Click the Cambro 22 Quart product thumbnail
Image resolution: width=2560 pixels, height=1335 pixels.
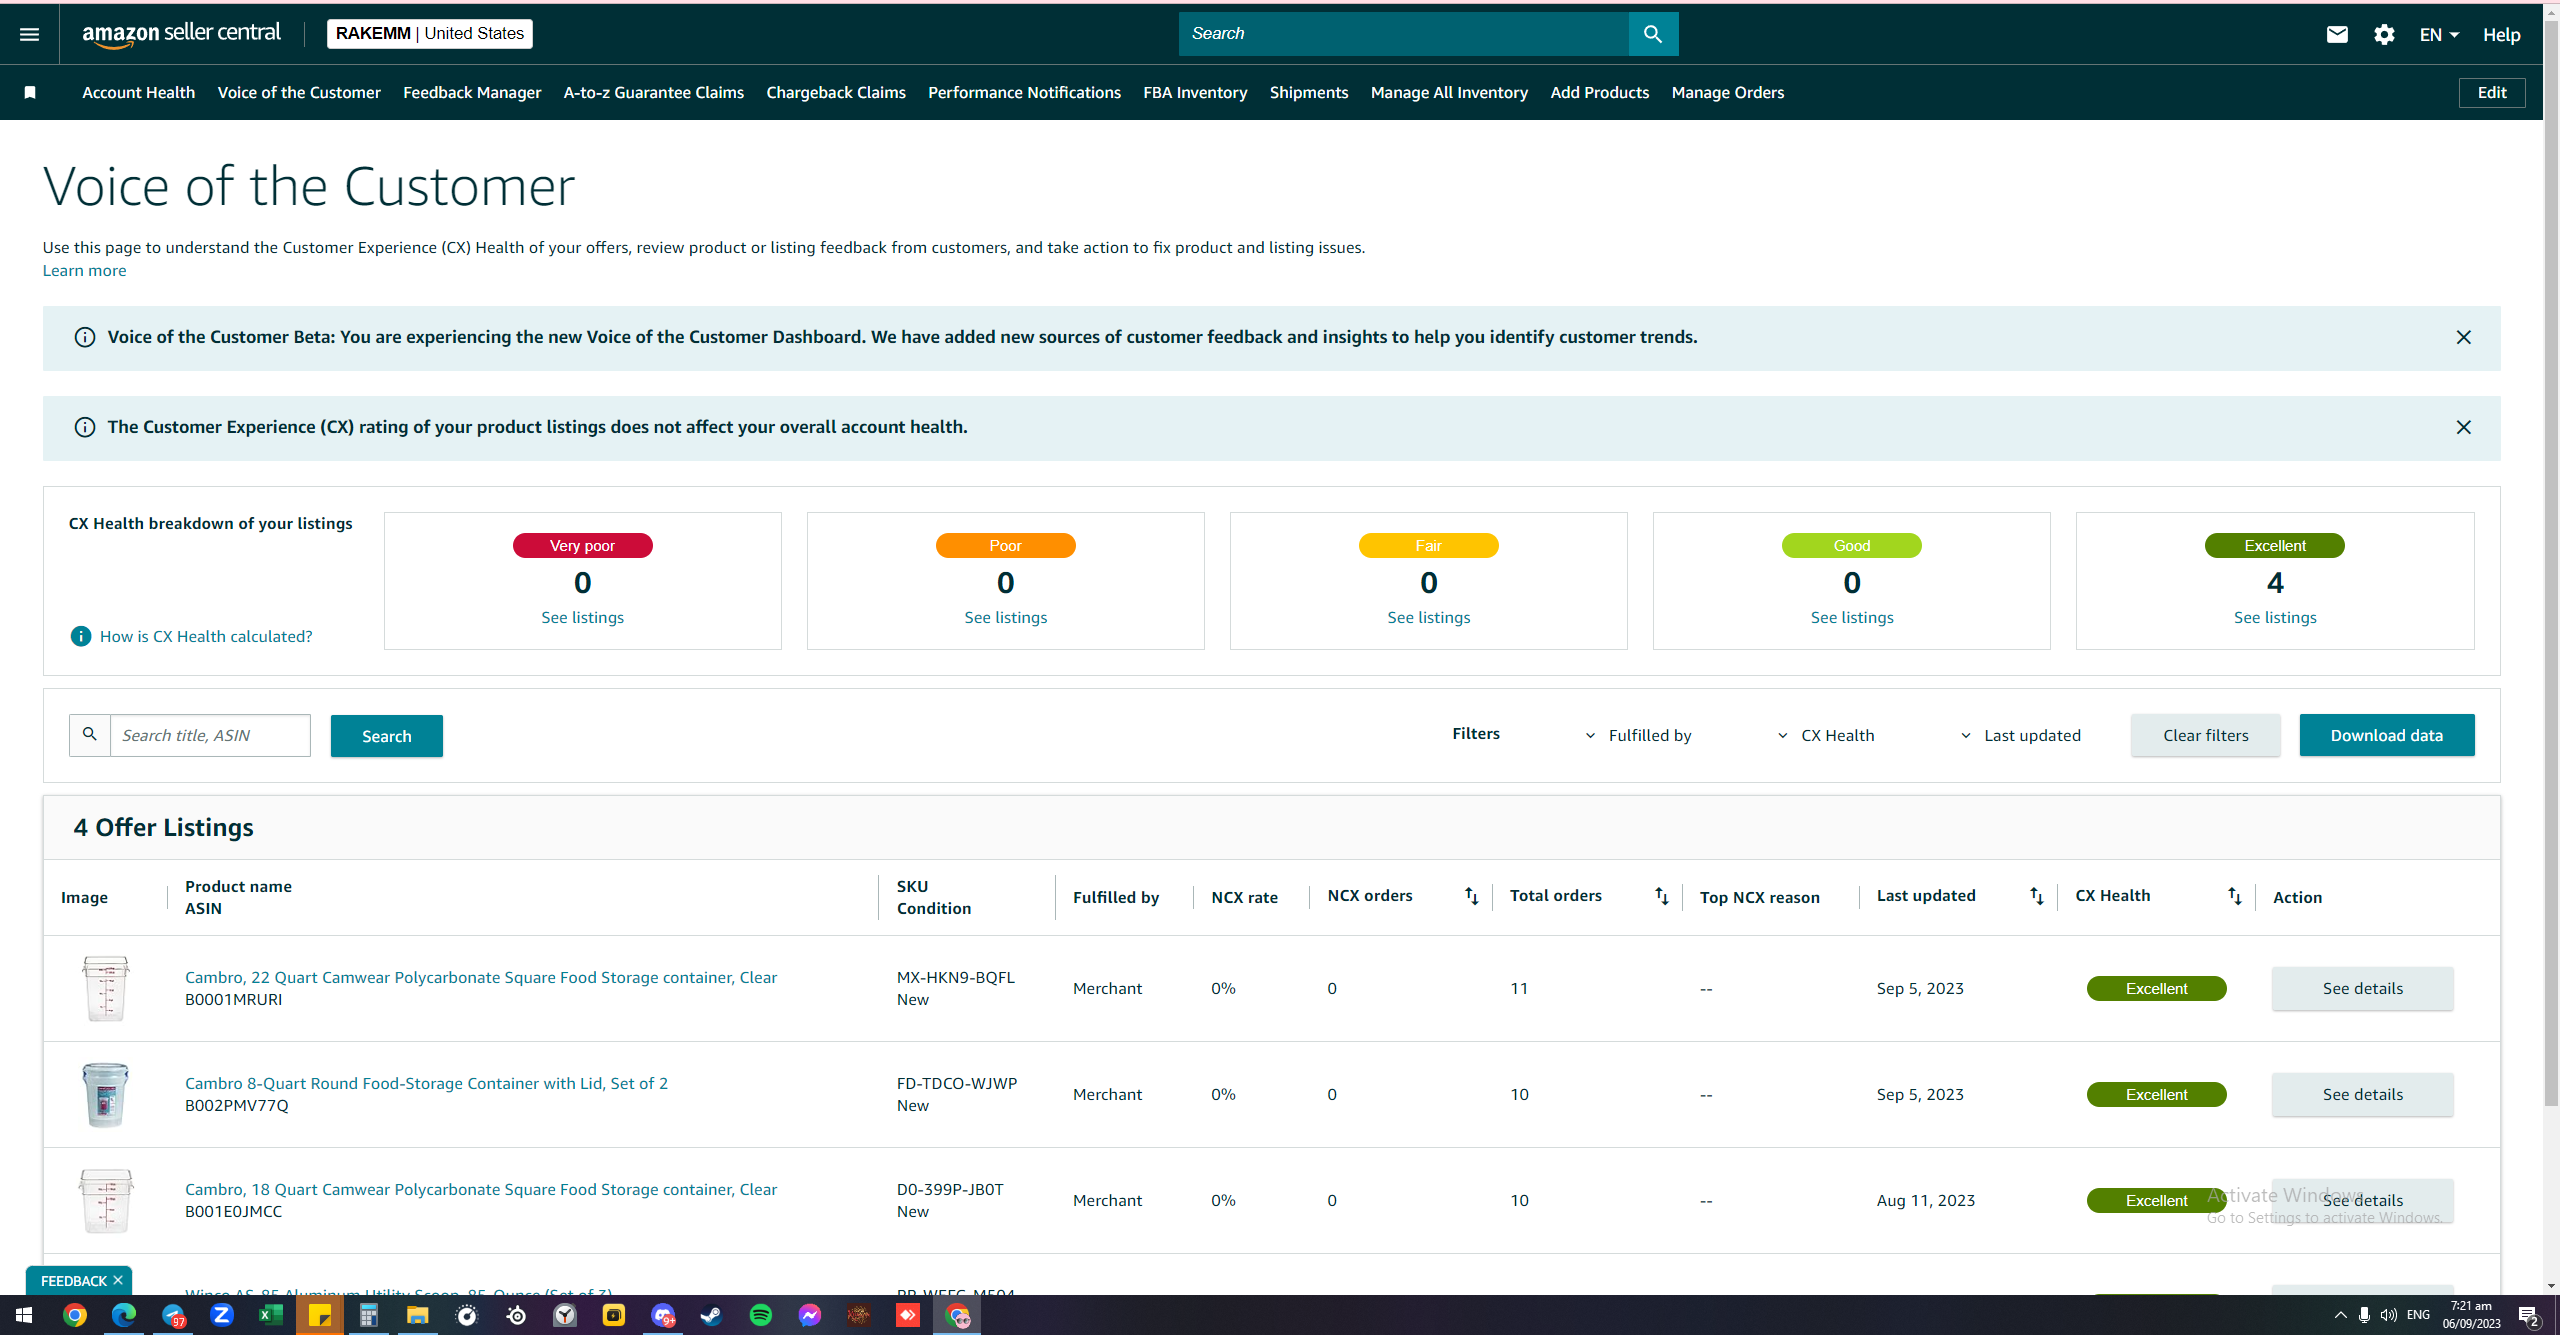(105, 988)
